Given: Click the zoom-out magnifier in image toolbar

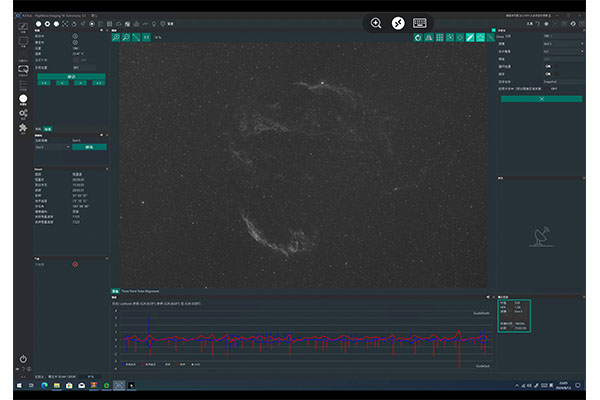Looking at the screenshot, I should [x=127, y=36].
